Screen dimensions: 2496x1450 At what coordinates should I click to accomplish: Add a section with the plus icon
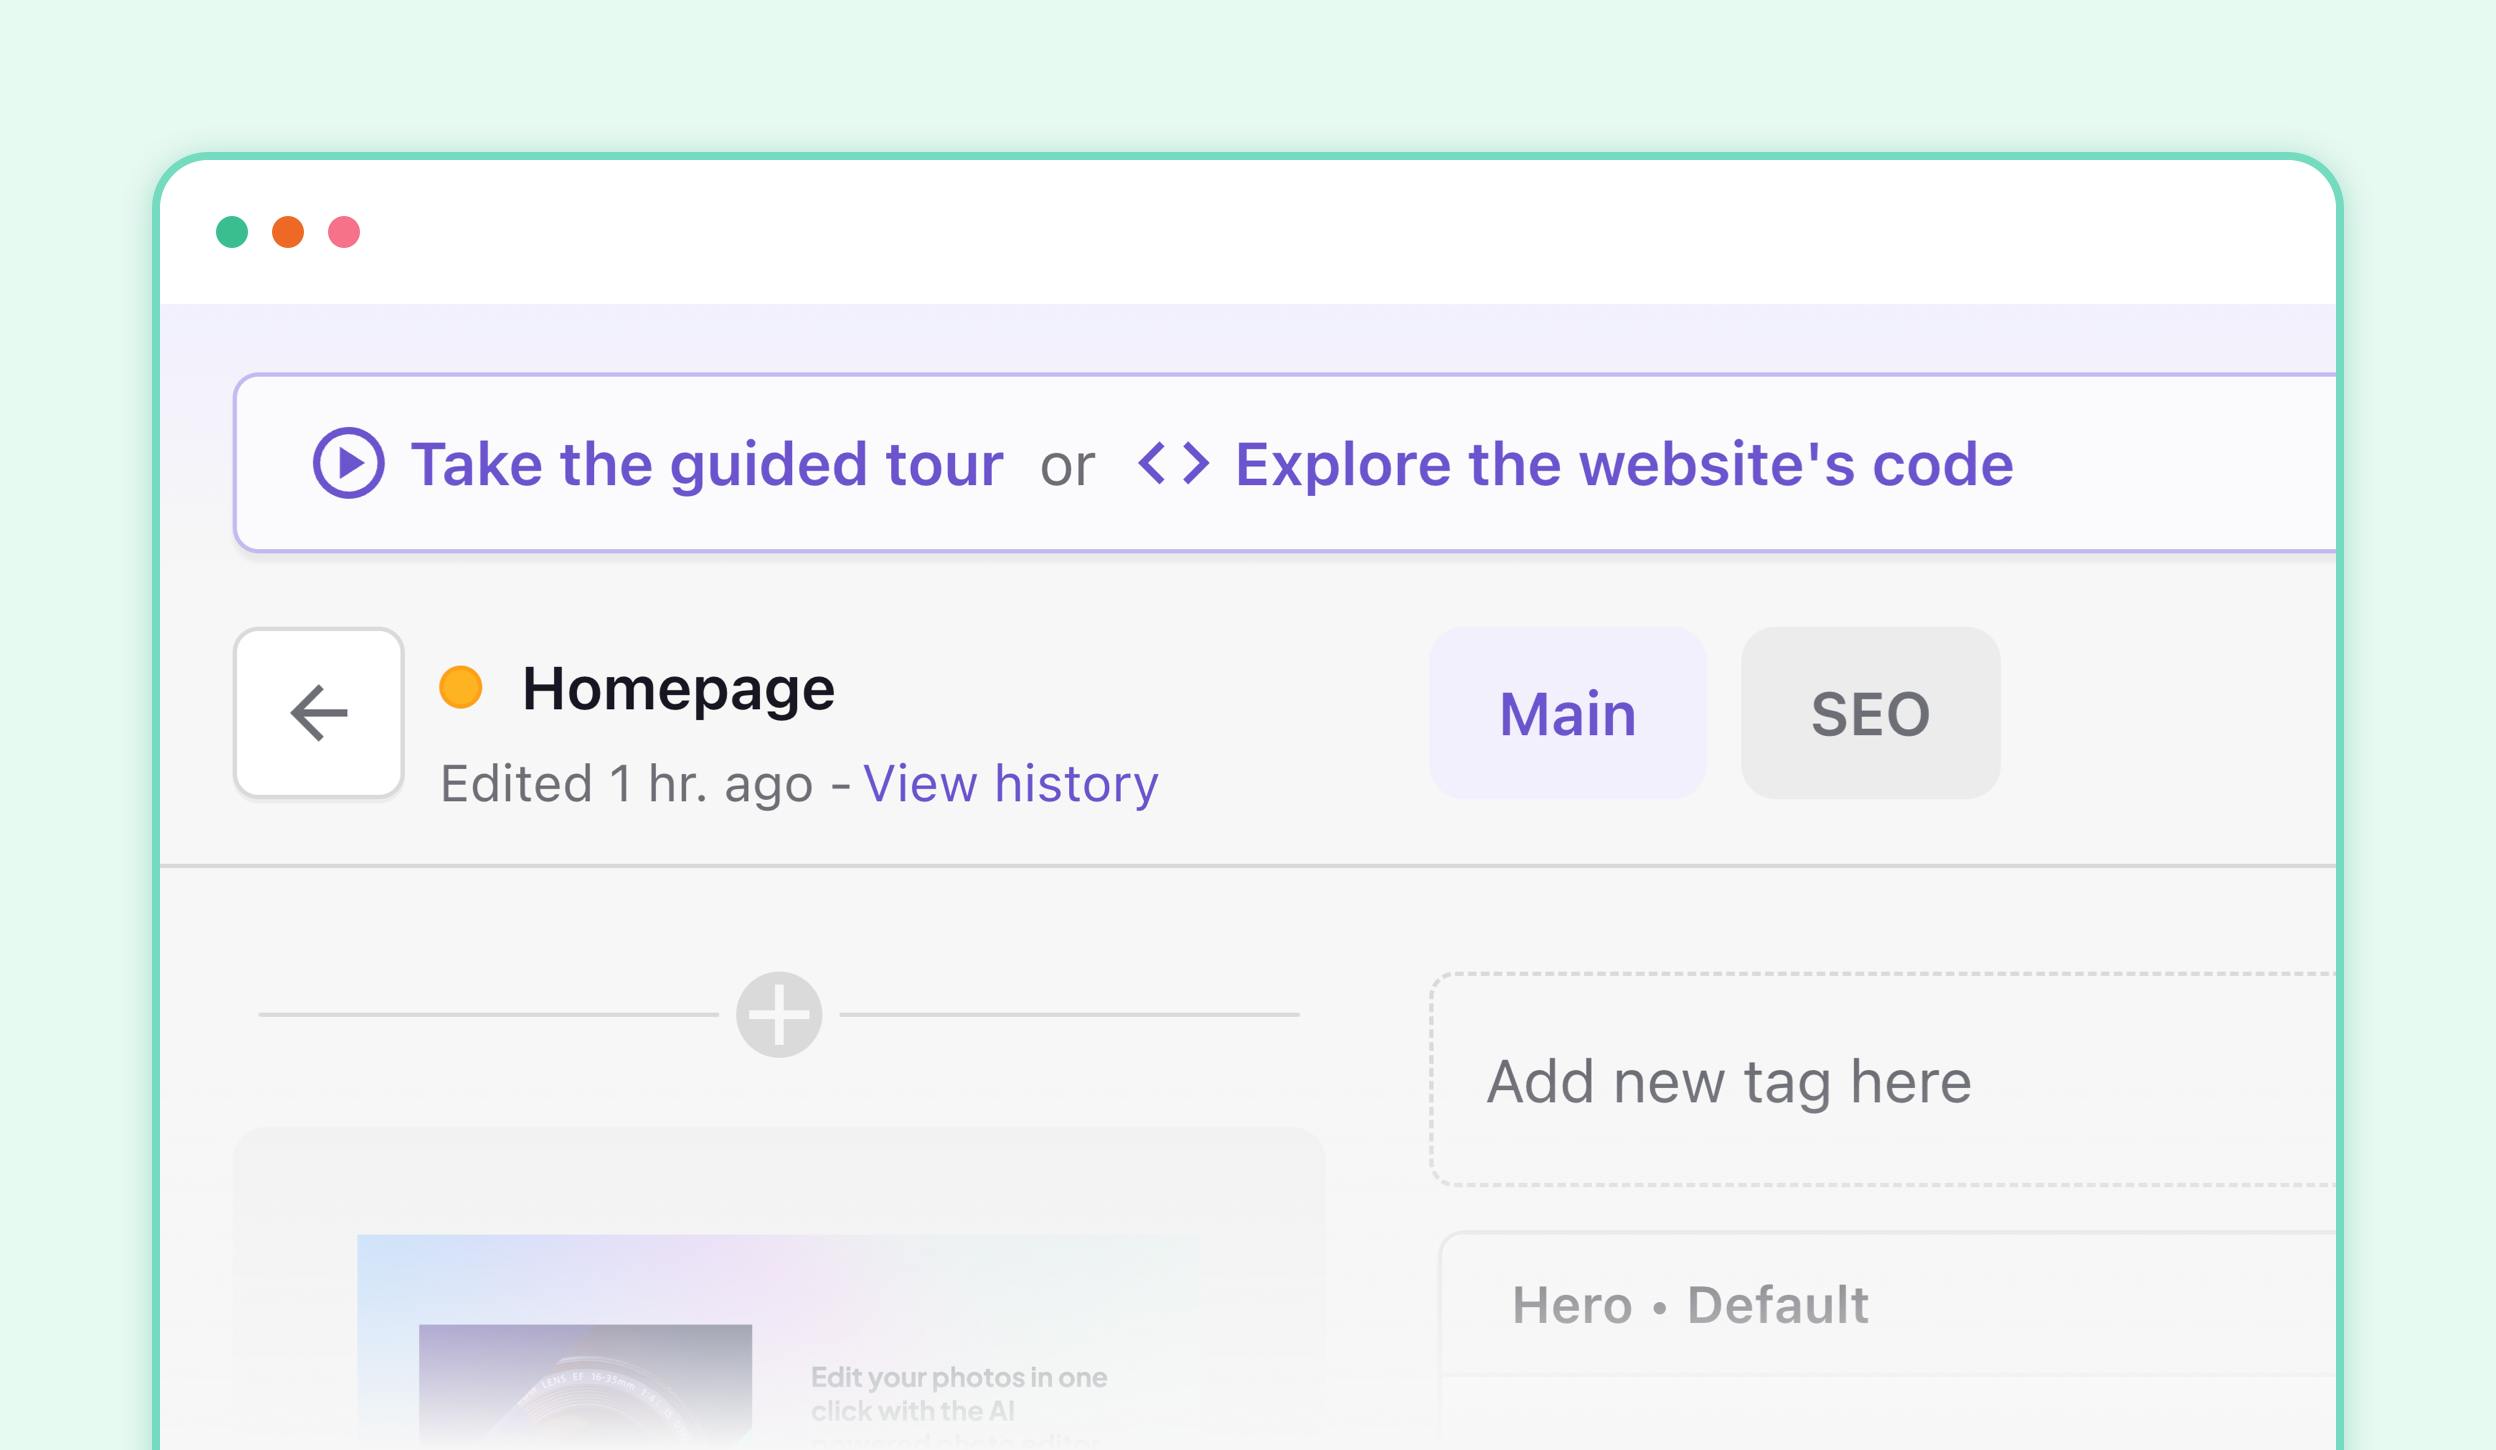779,1014
